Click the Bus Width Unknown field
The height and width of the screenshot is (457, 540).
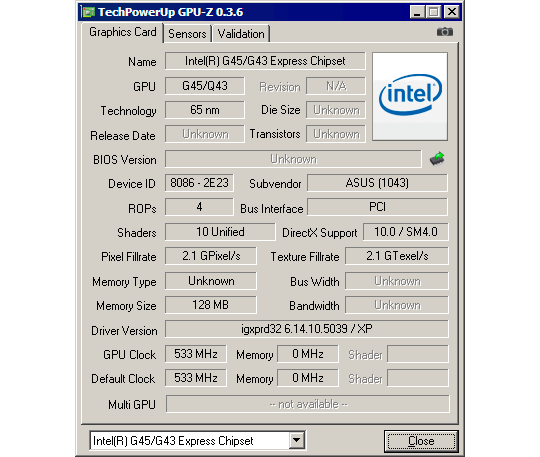click(x=397, y=281)
